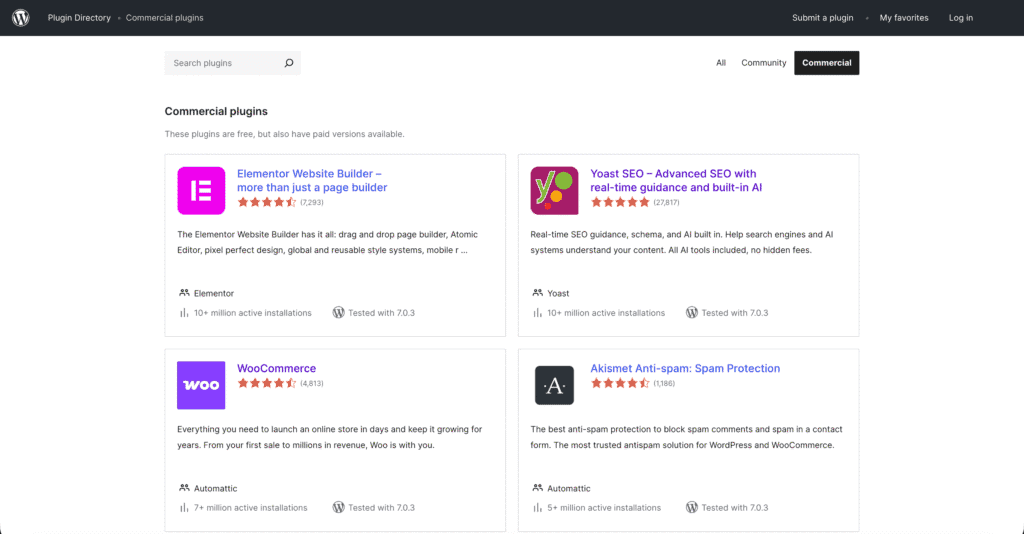This screenshot has height=534, width=1024.
Task: Click the Yoast author name
Action: pos(558,293)
